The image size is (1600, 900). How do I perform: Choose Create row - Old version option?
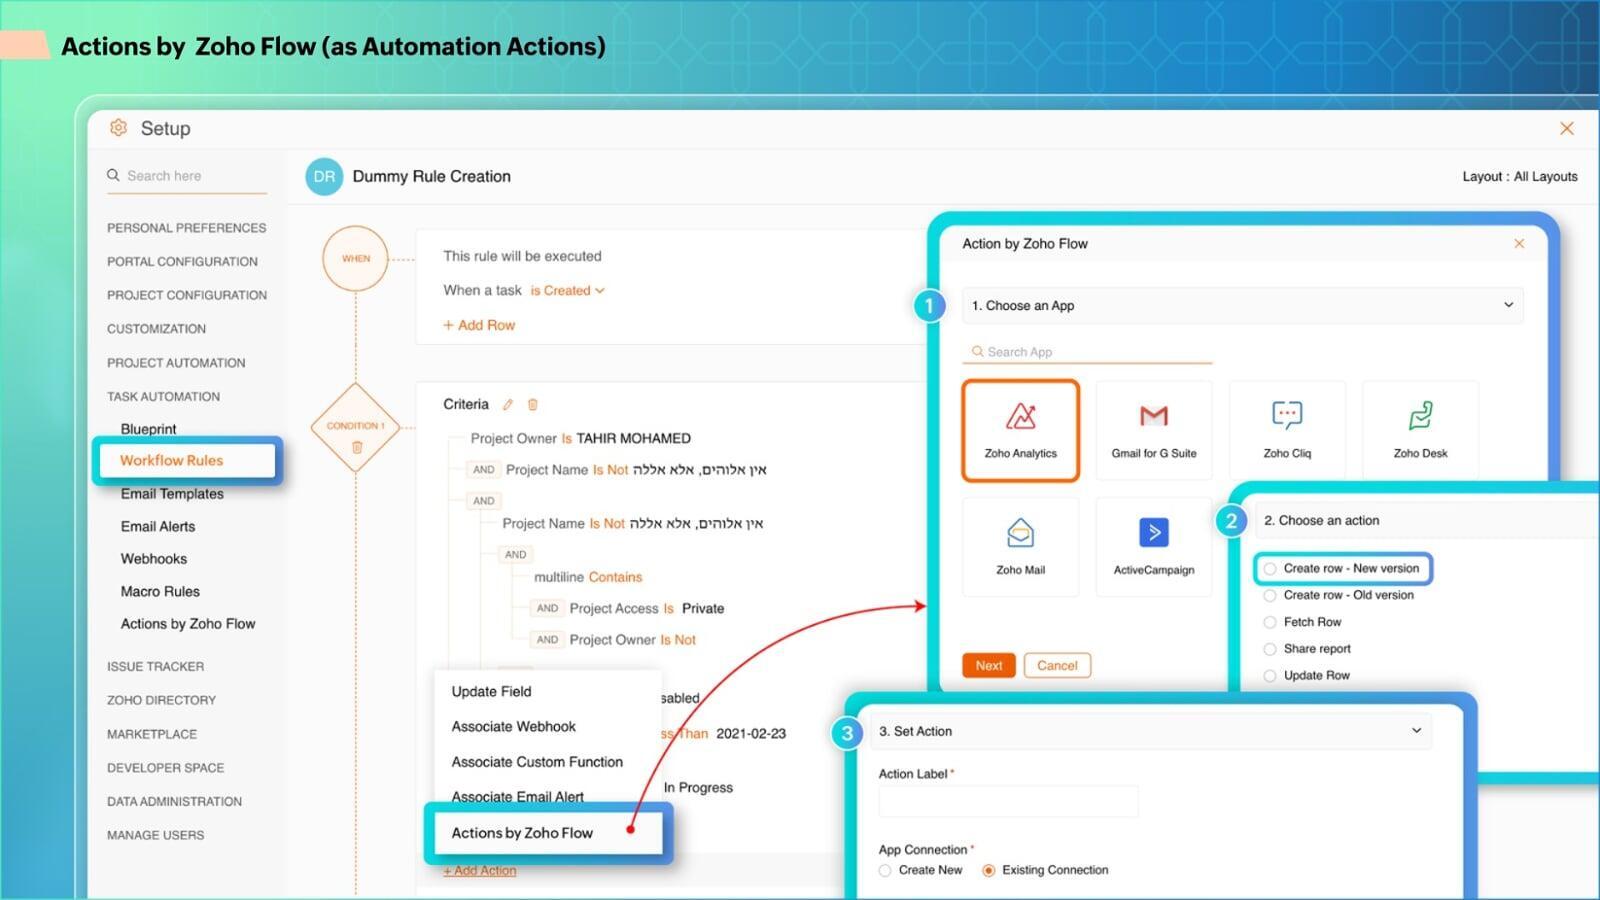(x=1339, y=595)
